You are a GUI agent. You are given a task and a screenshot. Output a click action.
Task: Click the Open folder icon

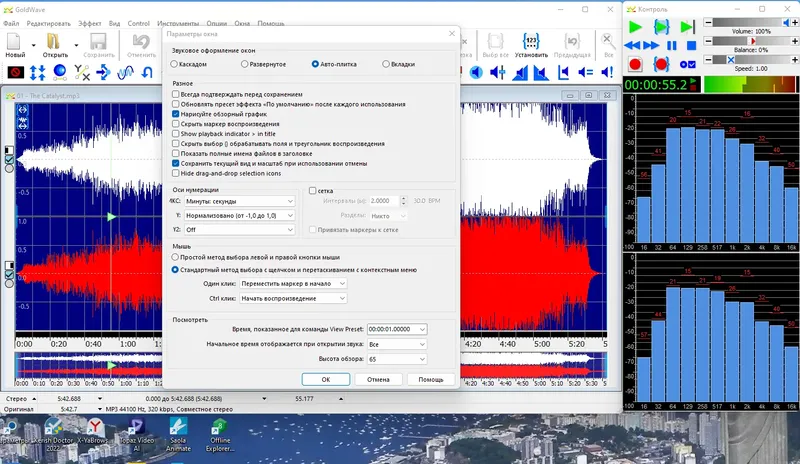coord(54,42)
